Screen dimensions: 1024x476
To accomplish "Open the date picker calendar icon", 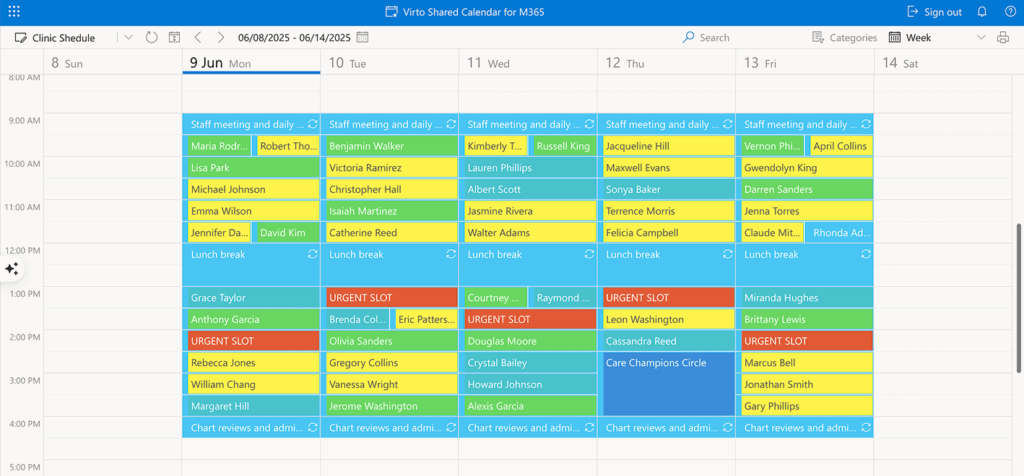I will click(362, 37).
